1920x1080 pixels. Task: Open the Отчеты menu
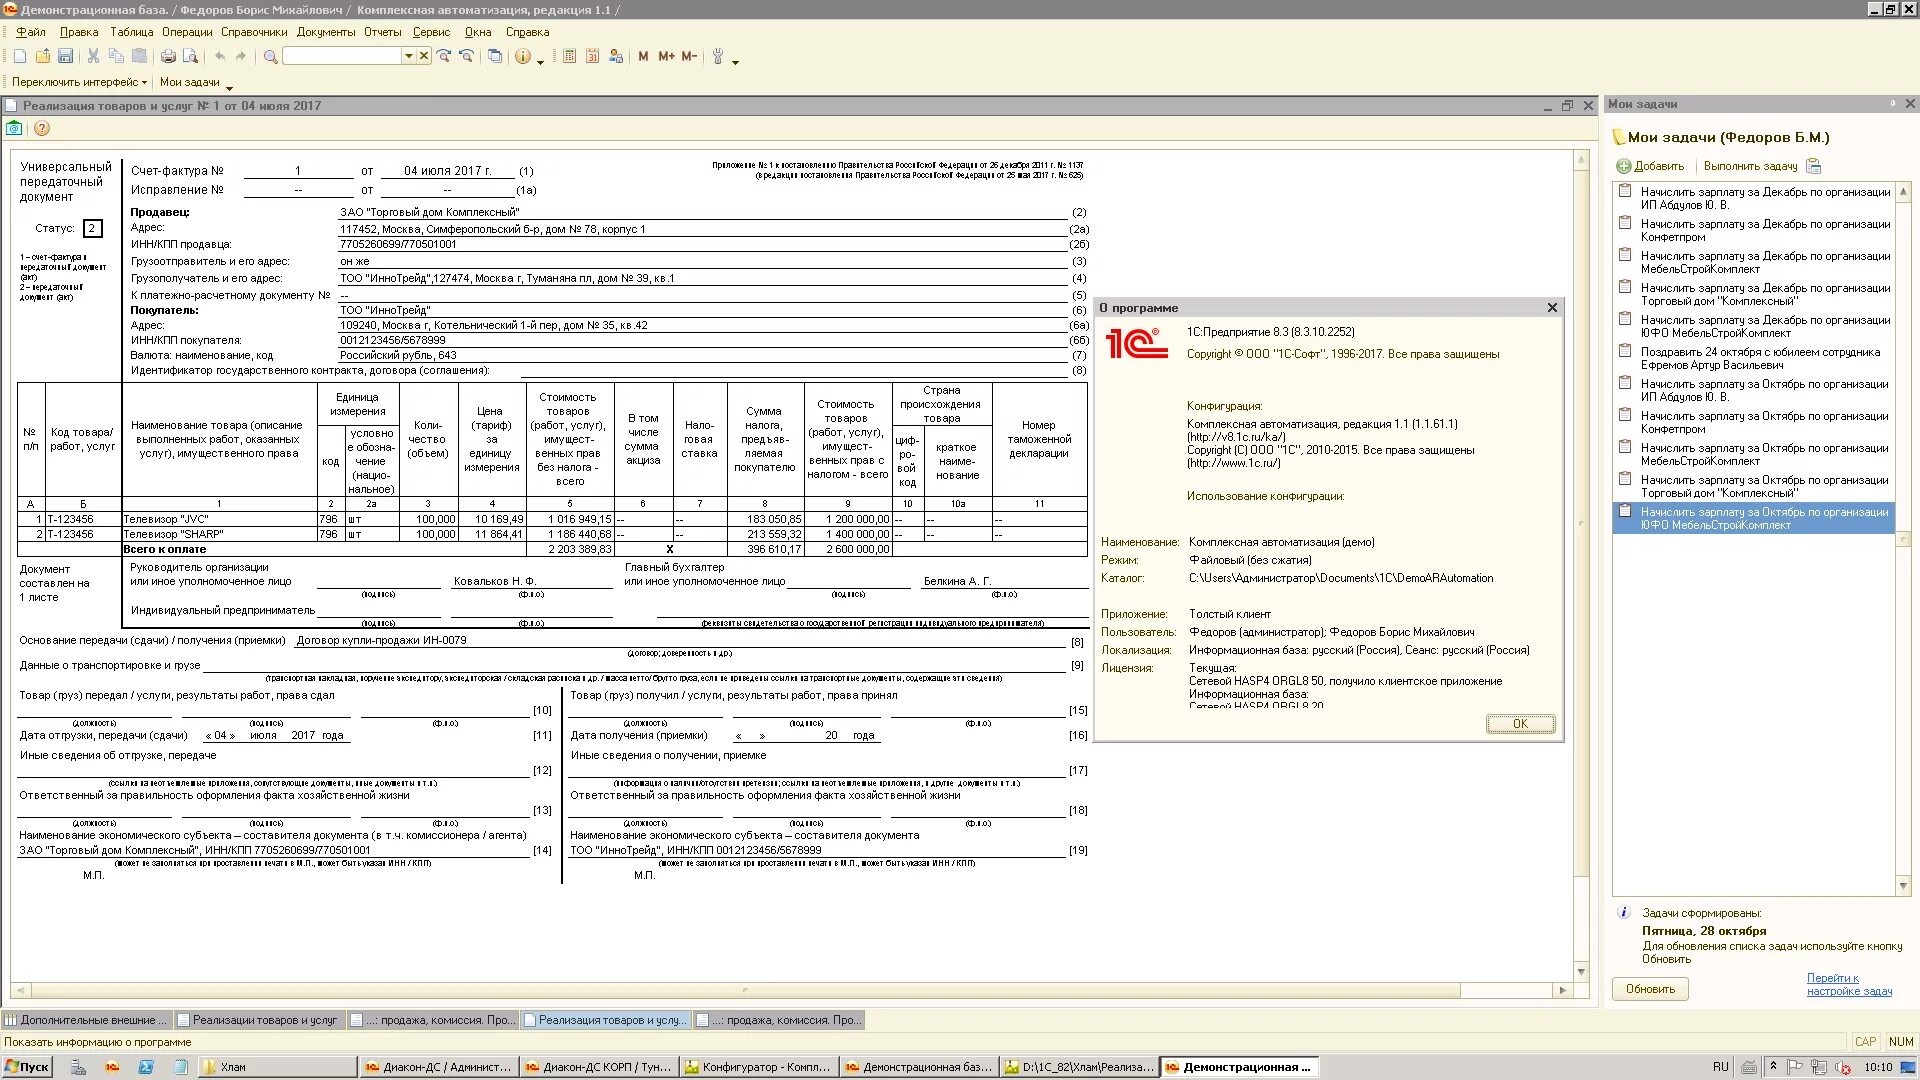click(383, 32)
